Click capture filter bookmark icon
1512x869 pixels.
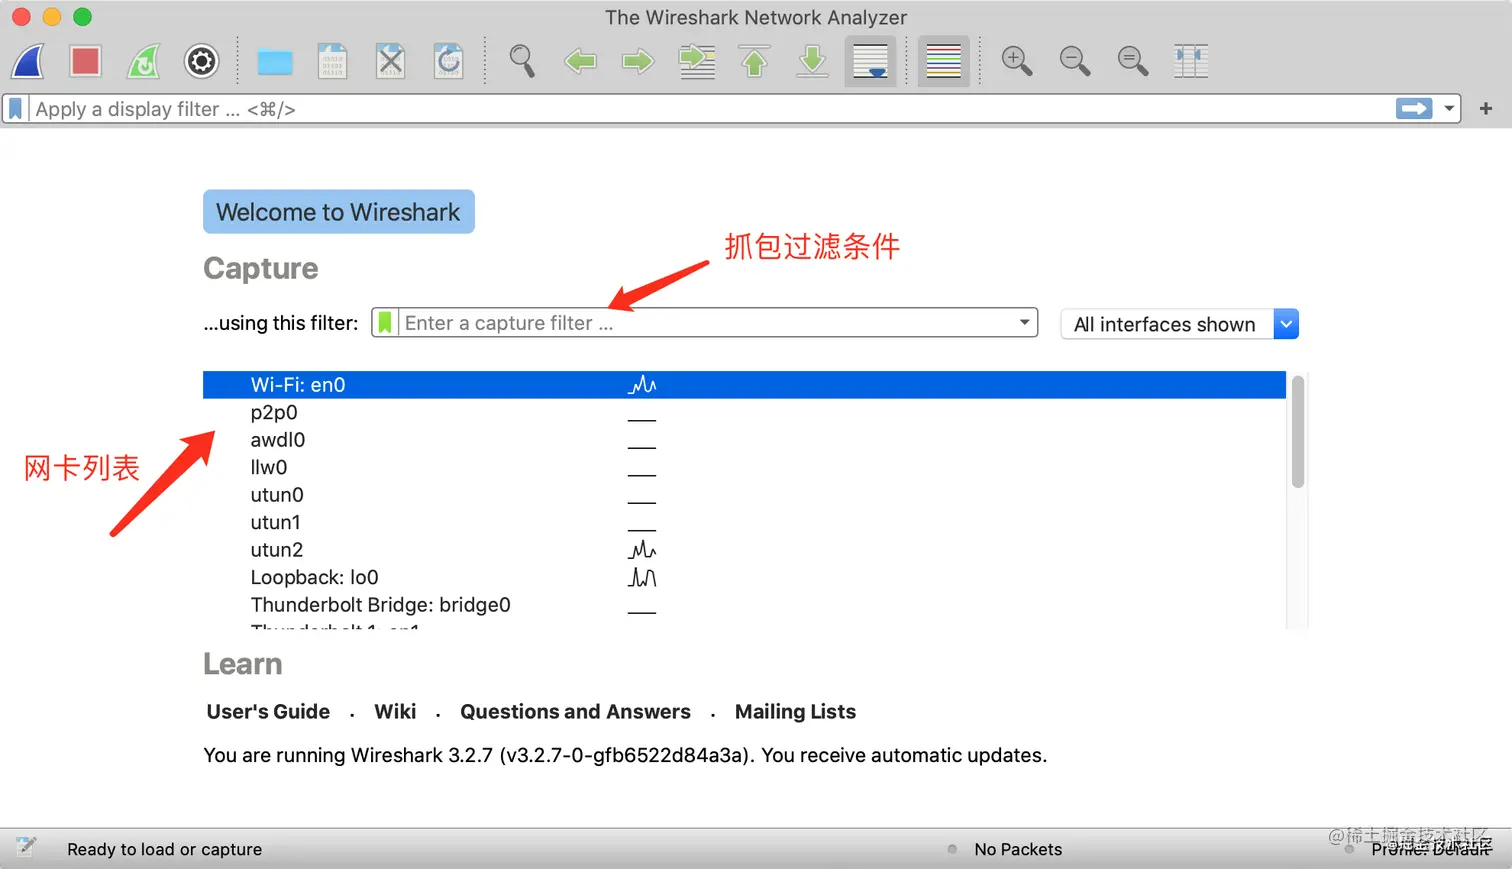click(x=385, y=323)
